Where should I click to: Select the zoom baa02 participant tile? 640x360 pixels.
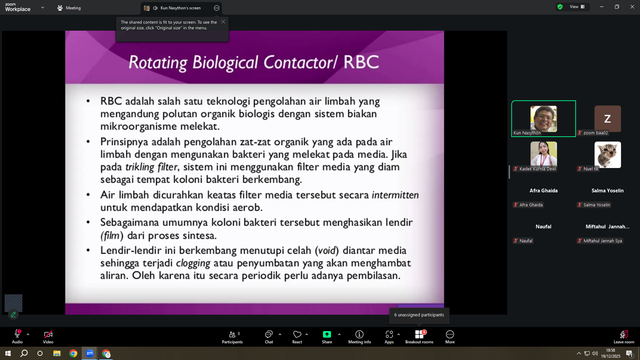click(x=607, y=118)
